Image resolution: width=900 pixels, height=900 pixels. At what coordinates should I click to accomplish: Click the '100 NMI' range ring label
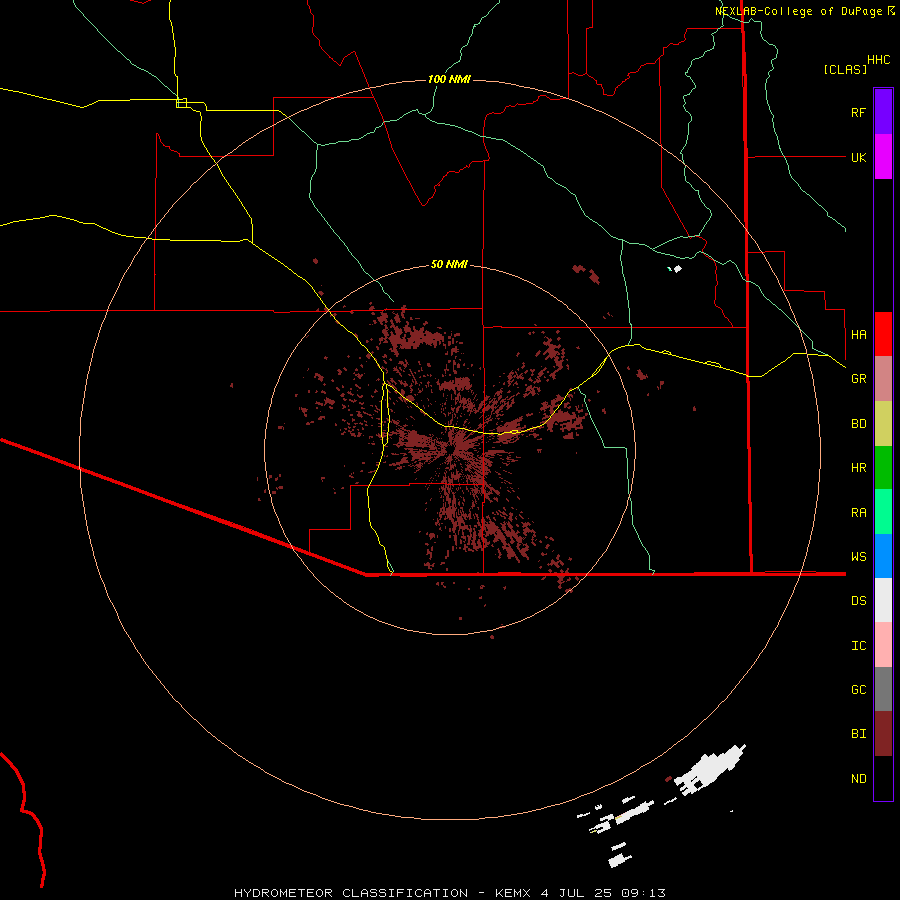click(x=449, y=79)
